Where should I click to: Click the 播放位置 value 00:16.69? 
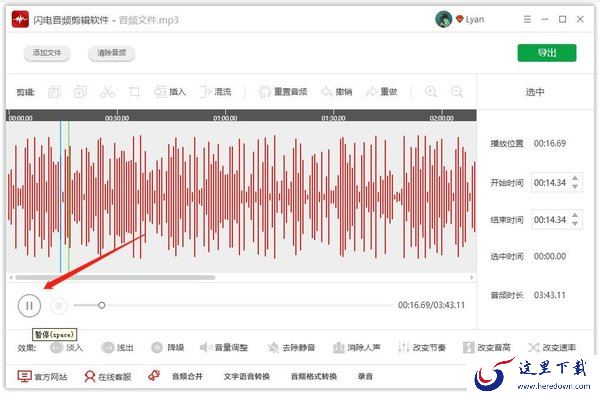tap(550, 143)
